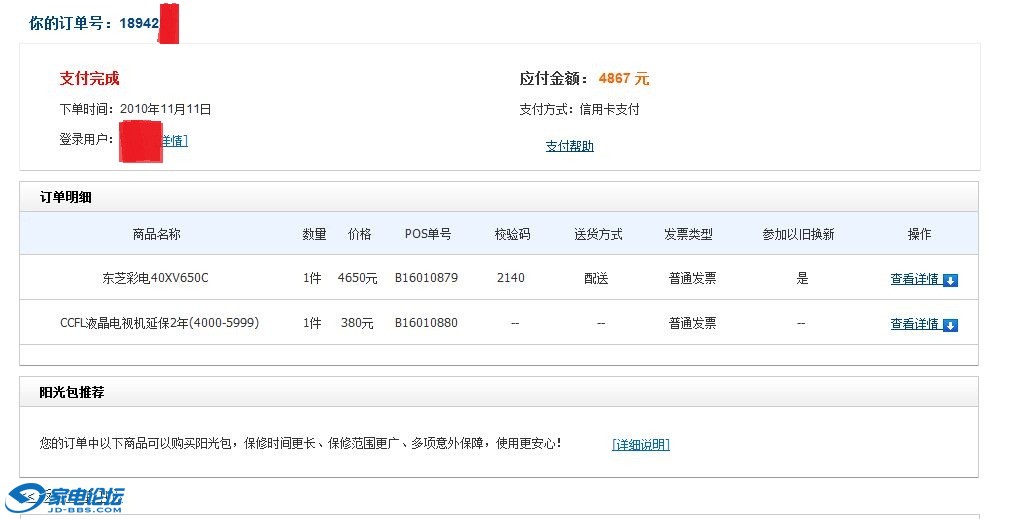Click the CCFL液晶电视机延保2年 product name
This screenshot has height=519, width=1033.
[x=160, y=323]
